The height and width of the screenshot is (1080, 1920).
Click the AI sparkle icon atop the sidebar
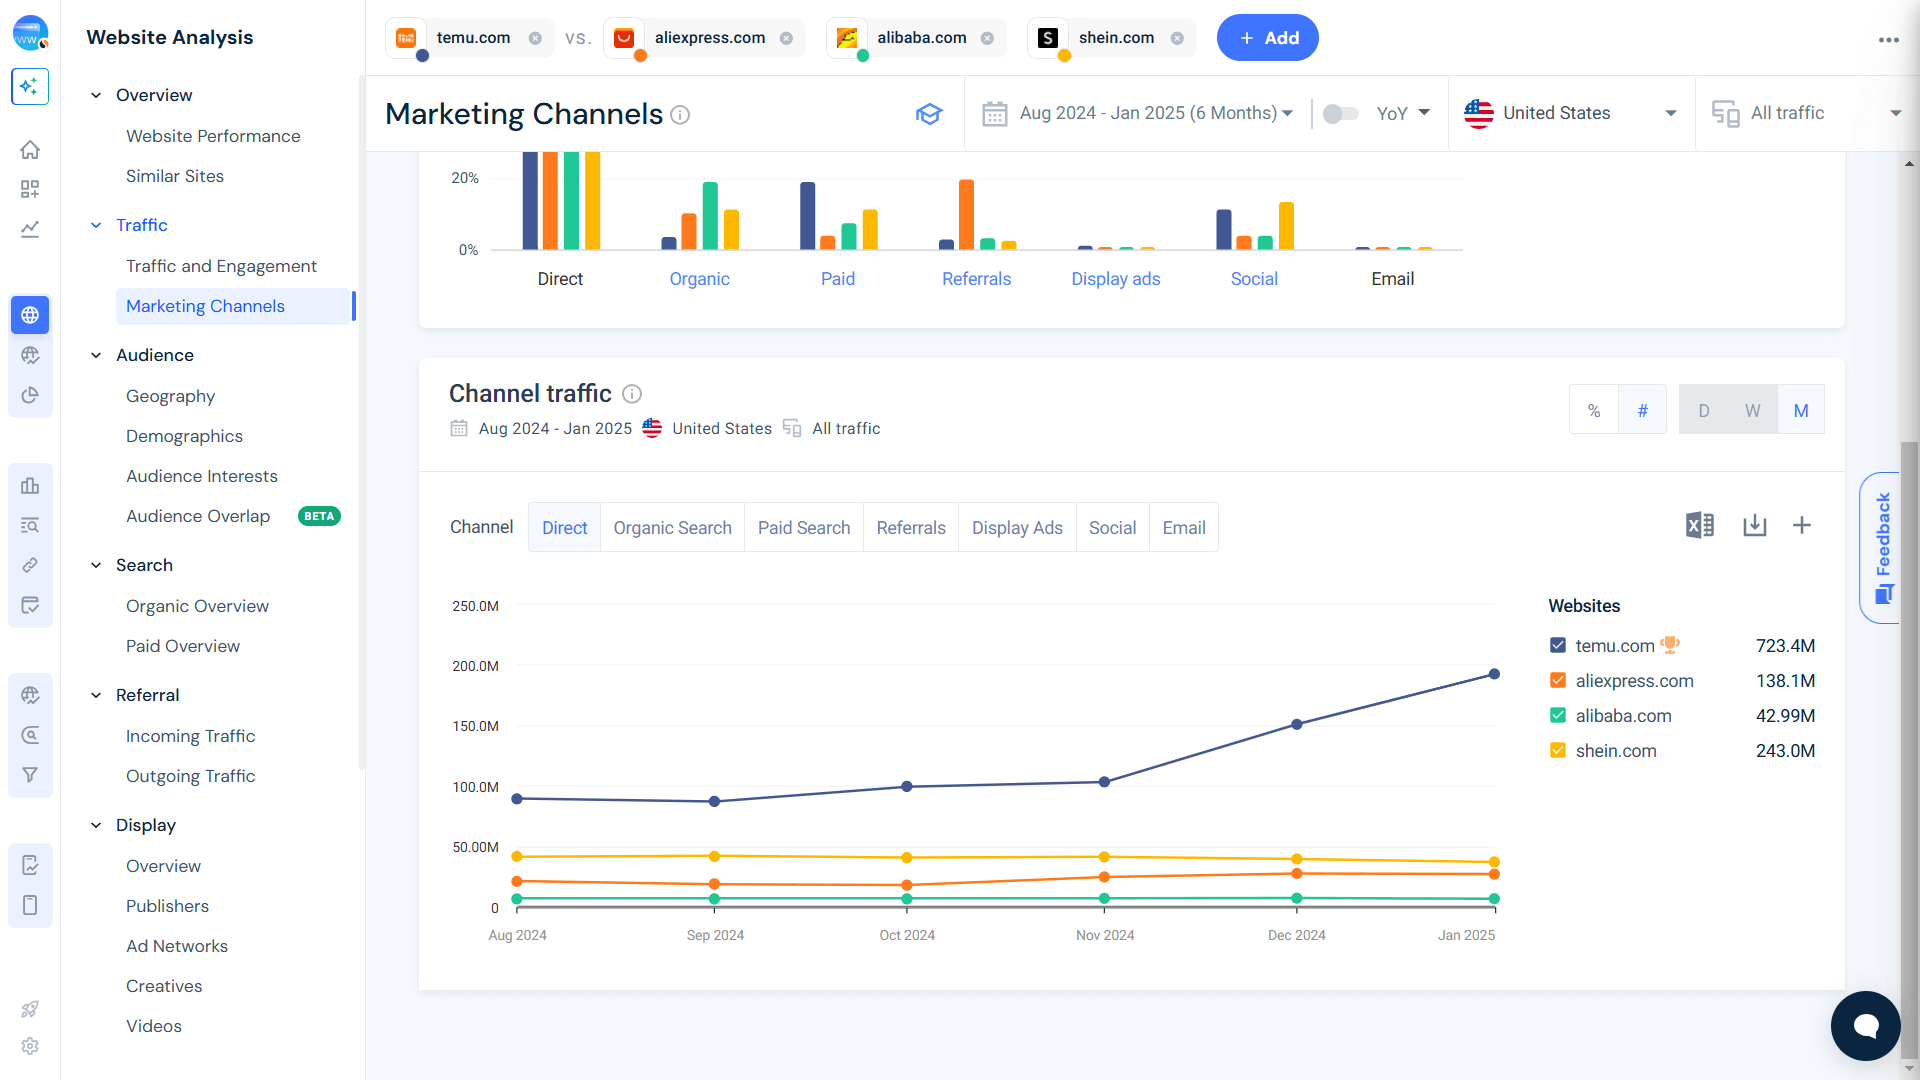click(x=30, y=87)
